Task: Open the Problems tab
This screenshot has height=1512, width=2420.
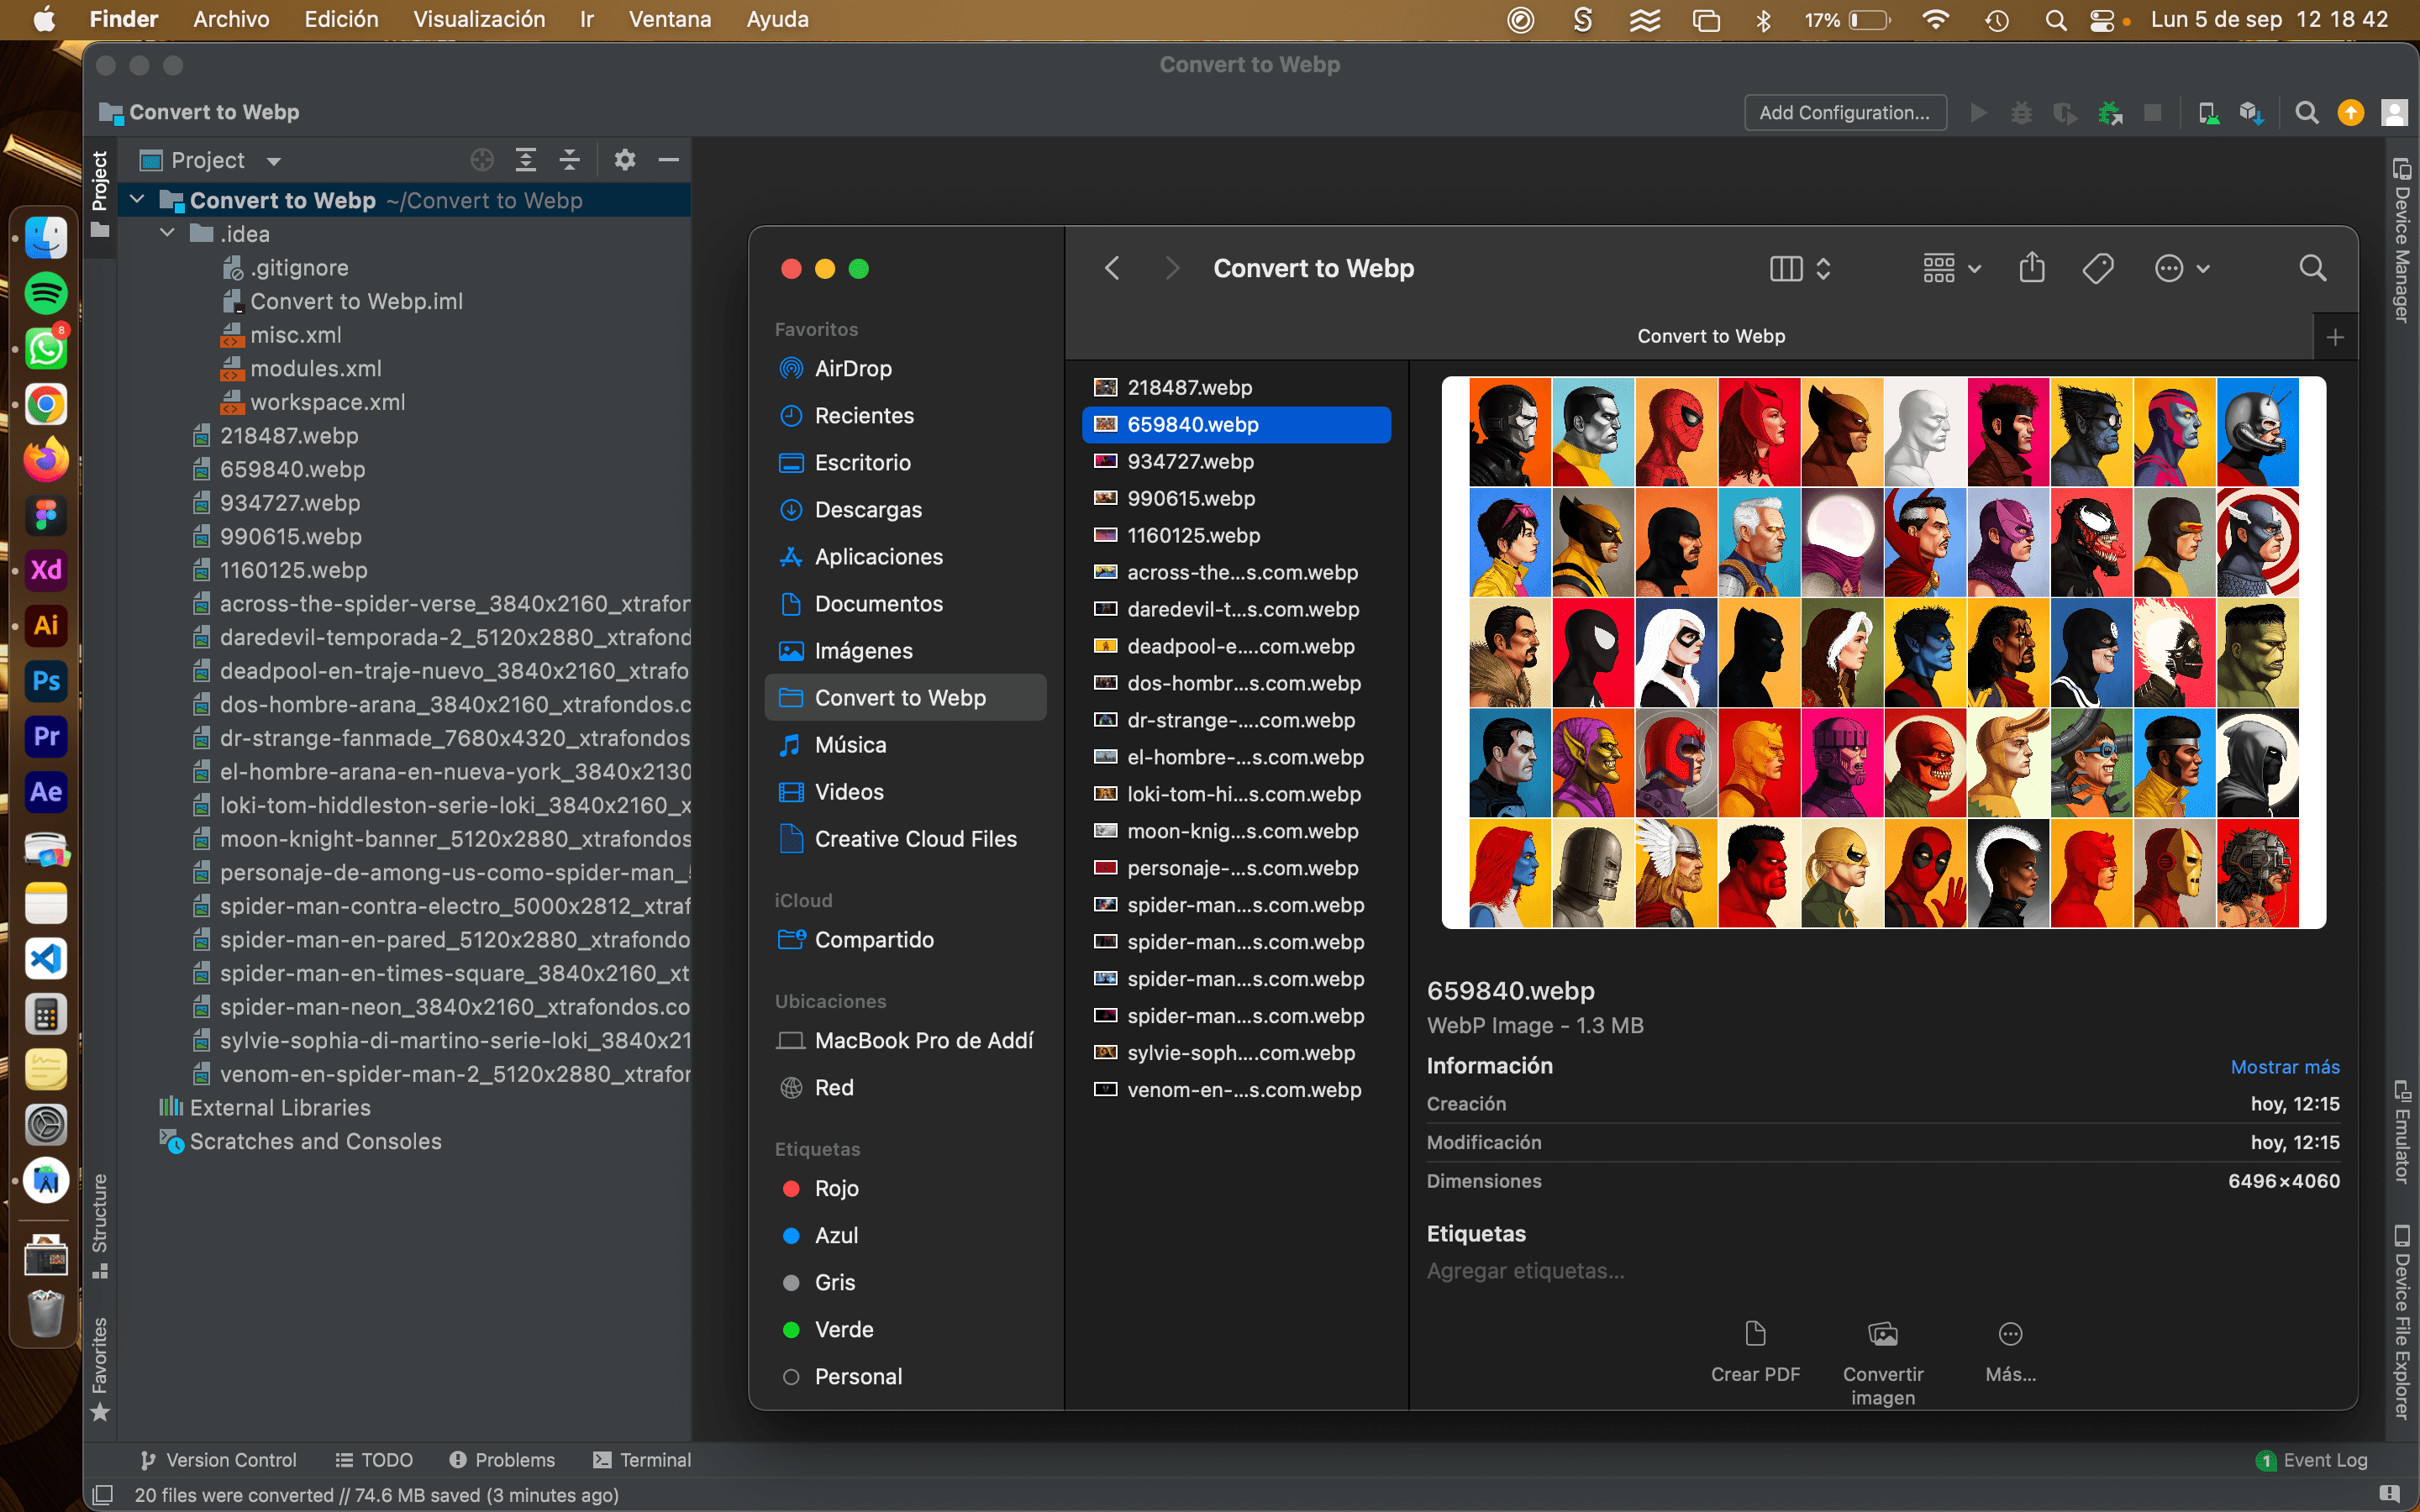Action: point(502,1460)
